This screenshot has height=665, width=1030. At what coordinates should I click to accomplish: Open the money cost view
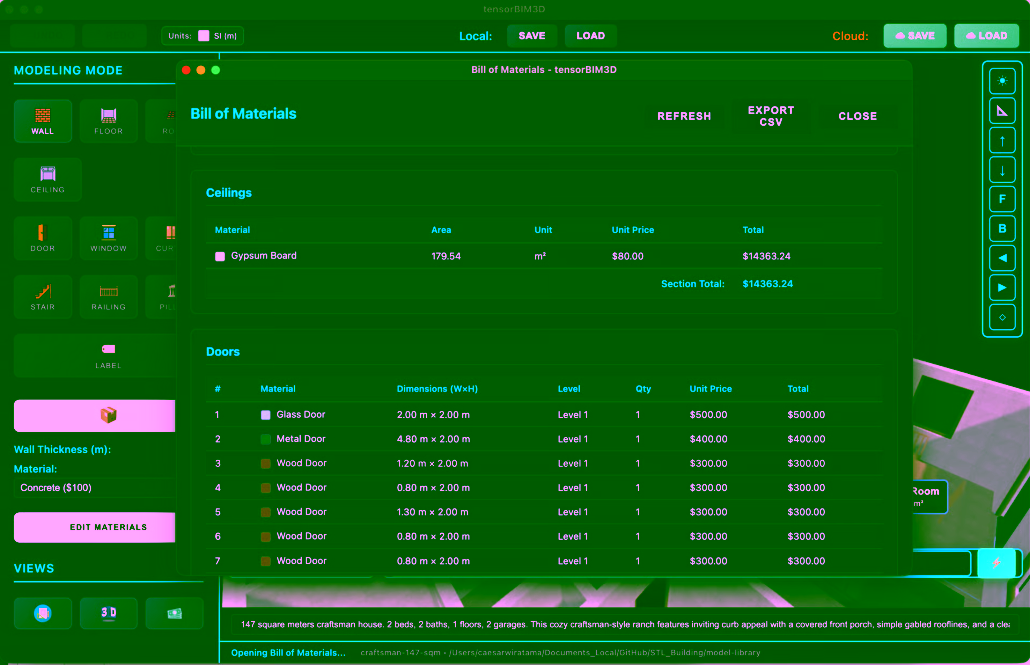coord(174,613)
